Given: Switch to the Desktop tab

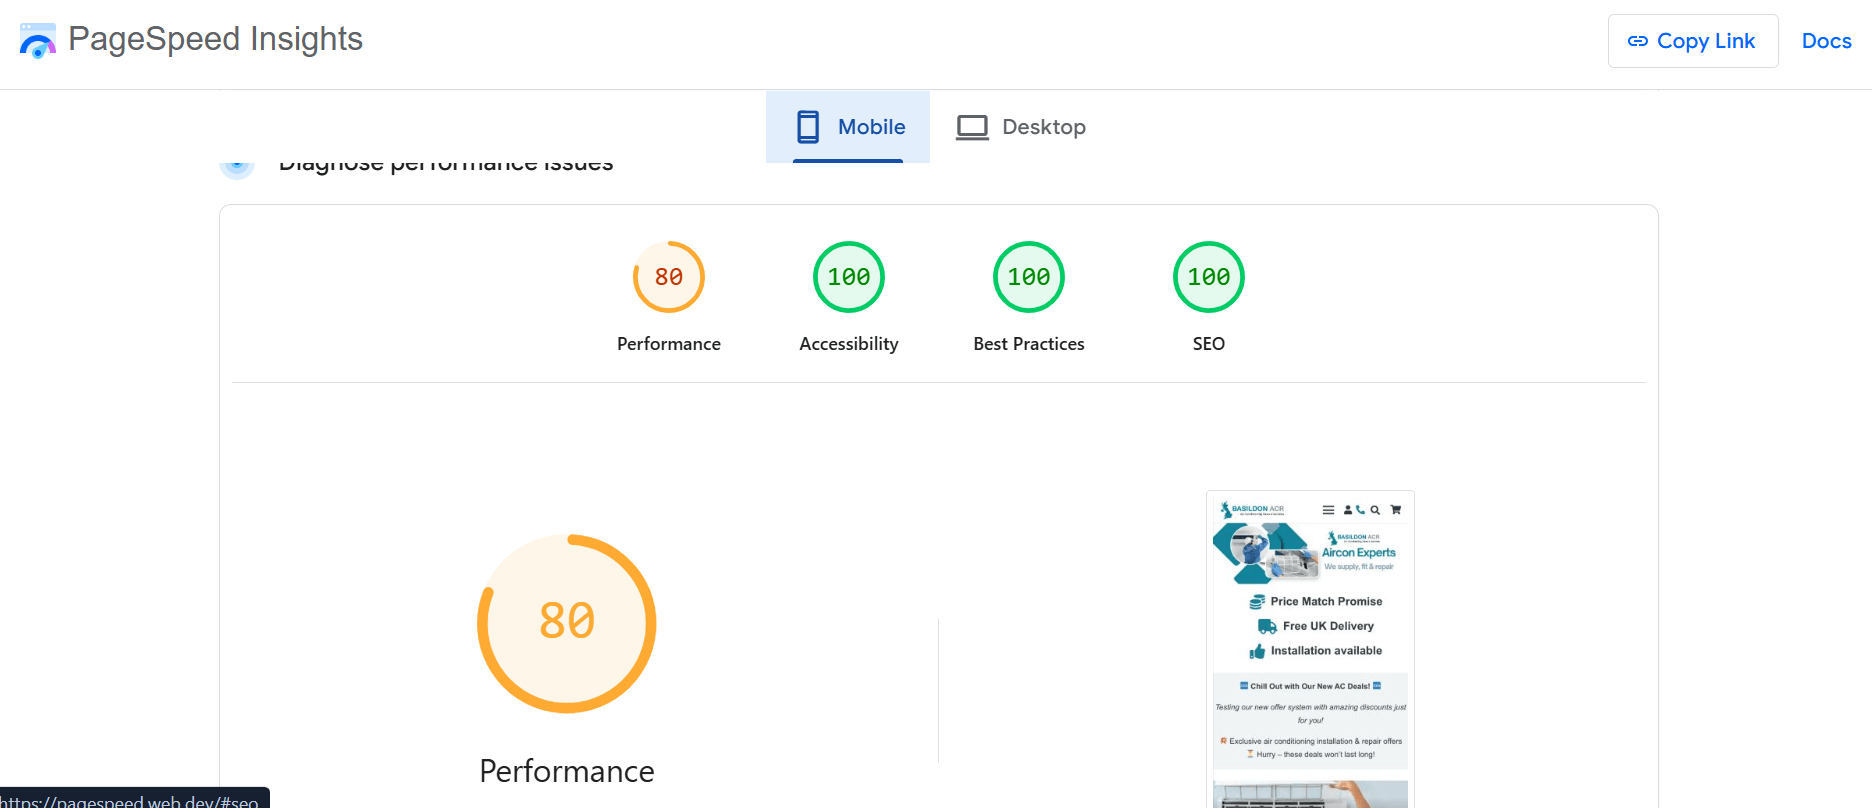Looking at the screenshot, I should pyautogui.click(x=1021, y=127).
